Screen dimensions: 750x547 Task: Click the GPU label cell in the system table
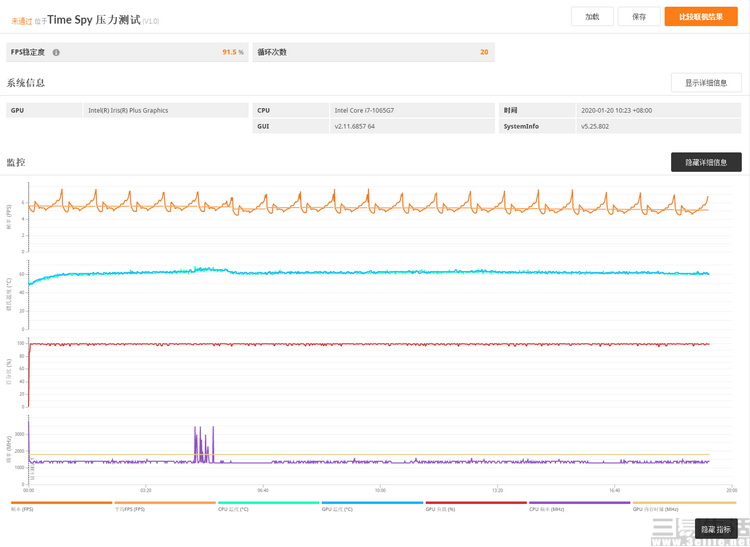44,110
